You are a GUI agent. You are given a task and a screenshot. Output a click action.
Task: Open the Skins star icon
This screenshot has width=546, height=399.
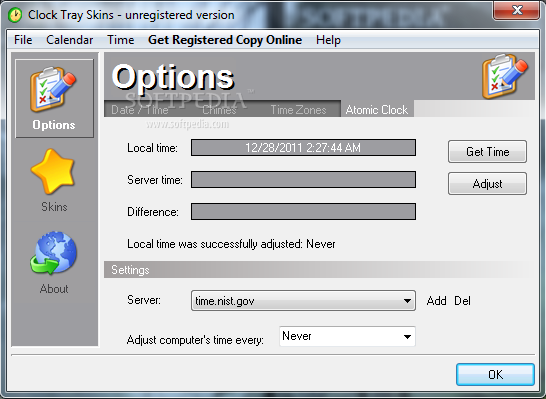coord(53,171)
